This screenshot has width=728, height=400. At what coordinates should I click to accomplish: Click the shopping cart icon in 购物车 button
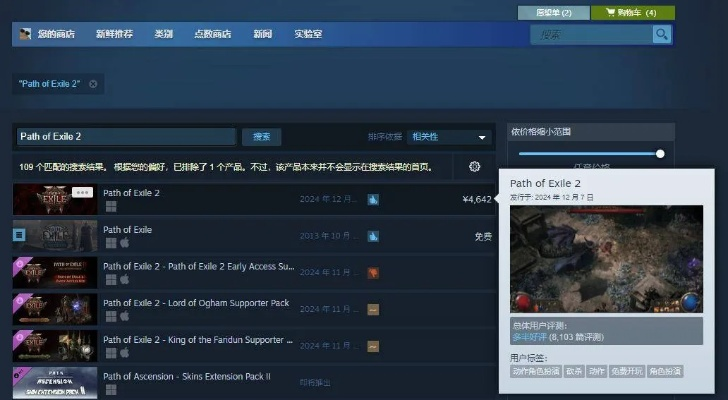[x=610, y=13]
